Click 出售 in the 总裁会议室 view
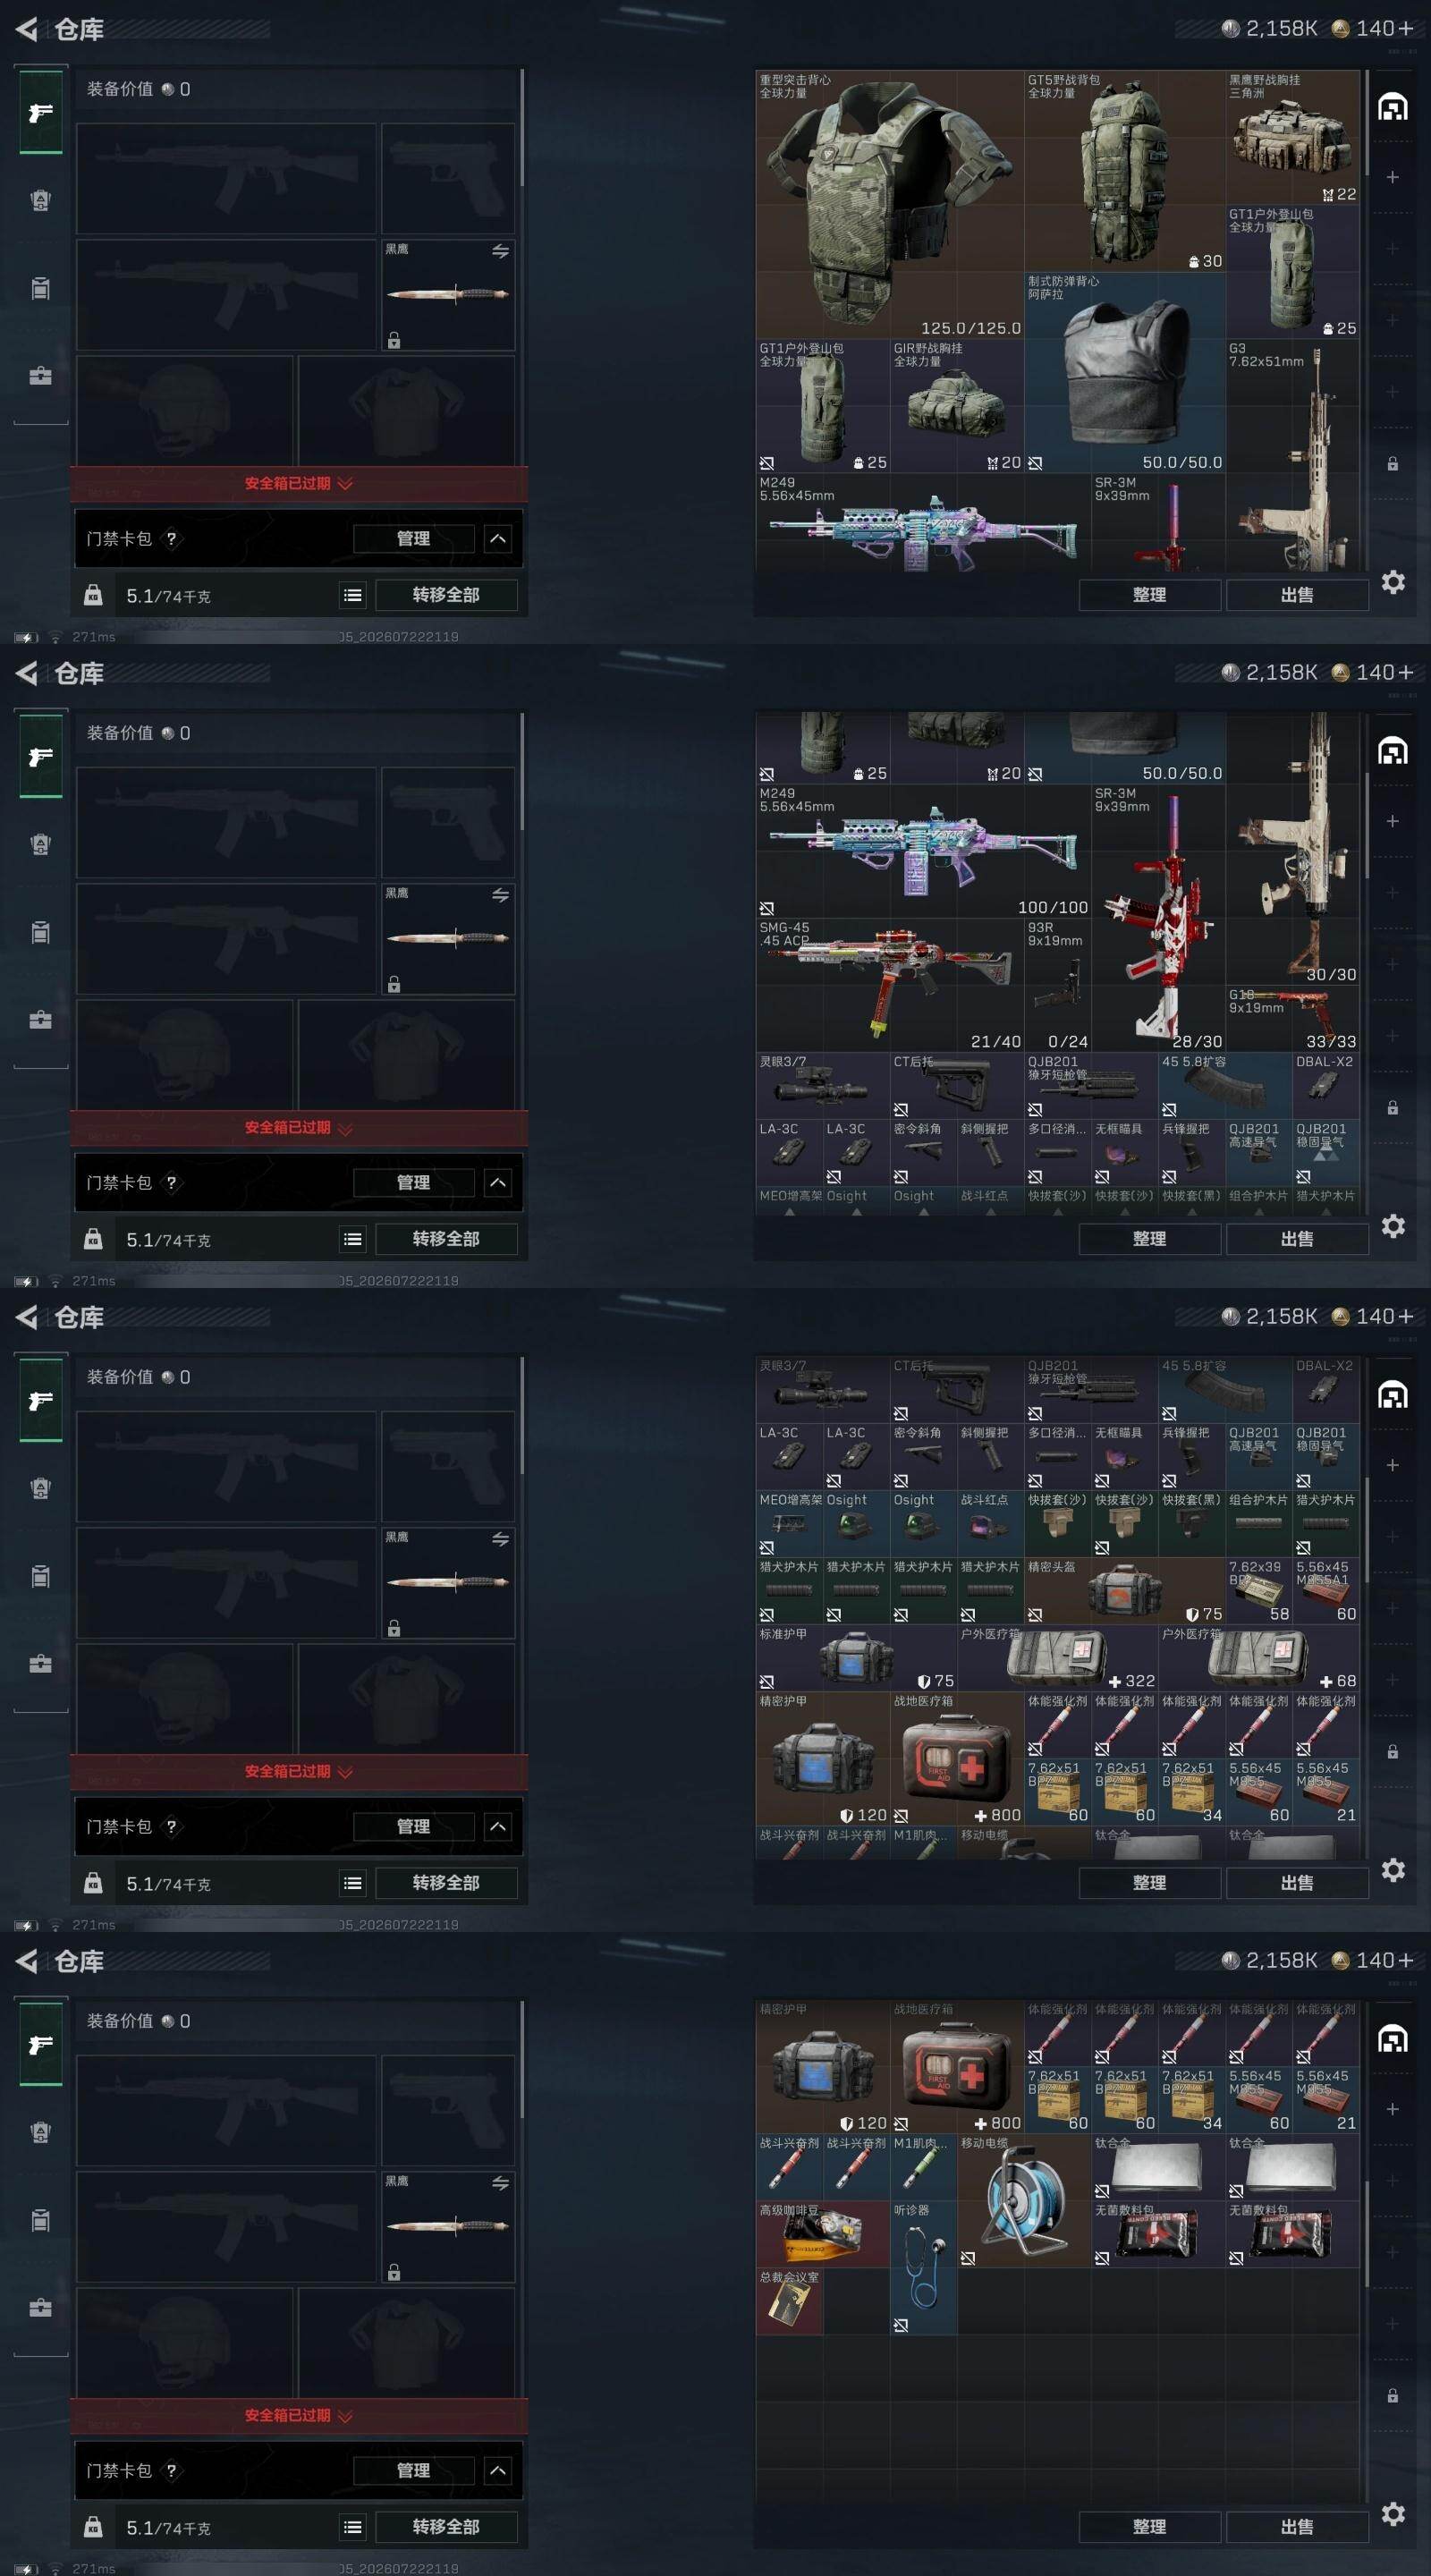 click(1297, 2527)
